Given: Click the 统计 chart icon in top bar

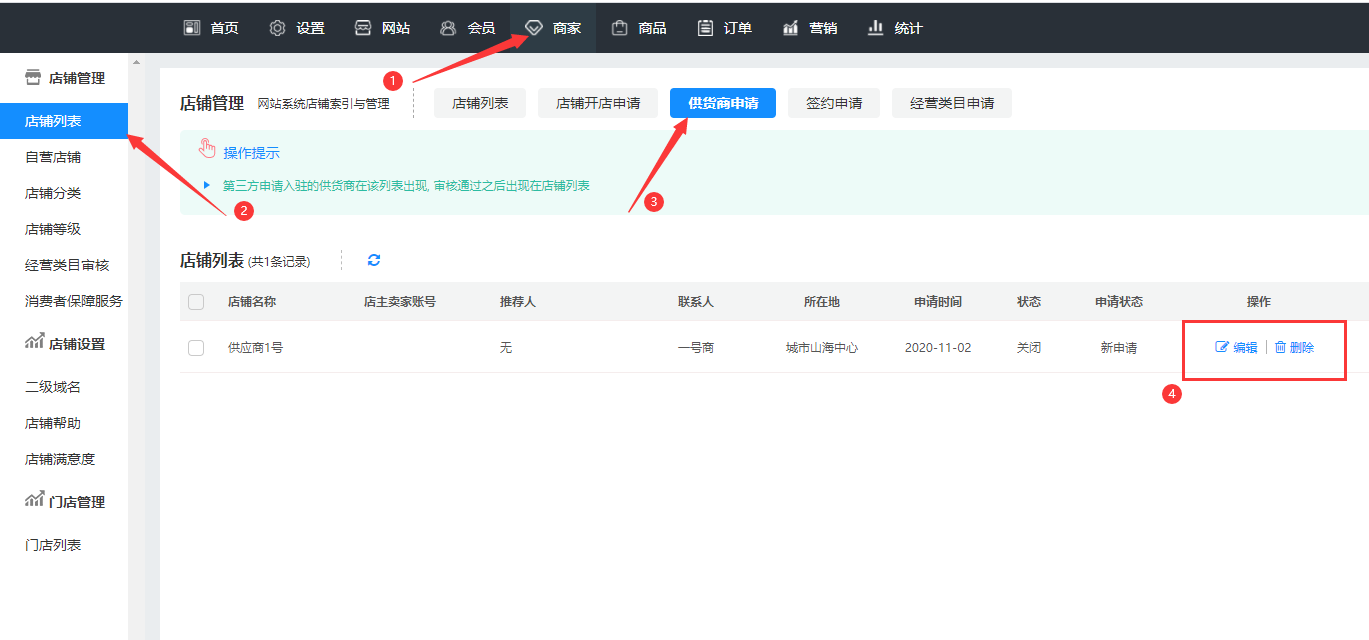Looking at the screenshot, I should click(876, 28).
